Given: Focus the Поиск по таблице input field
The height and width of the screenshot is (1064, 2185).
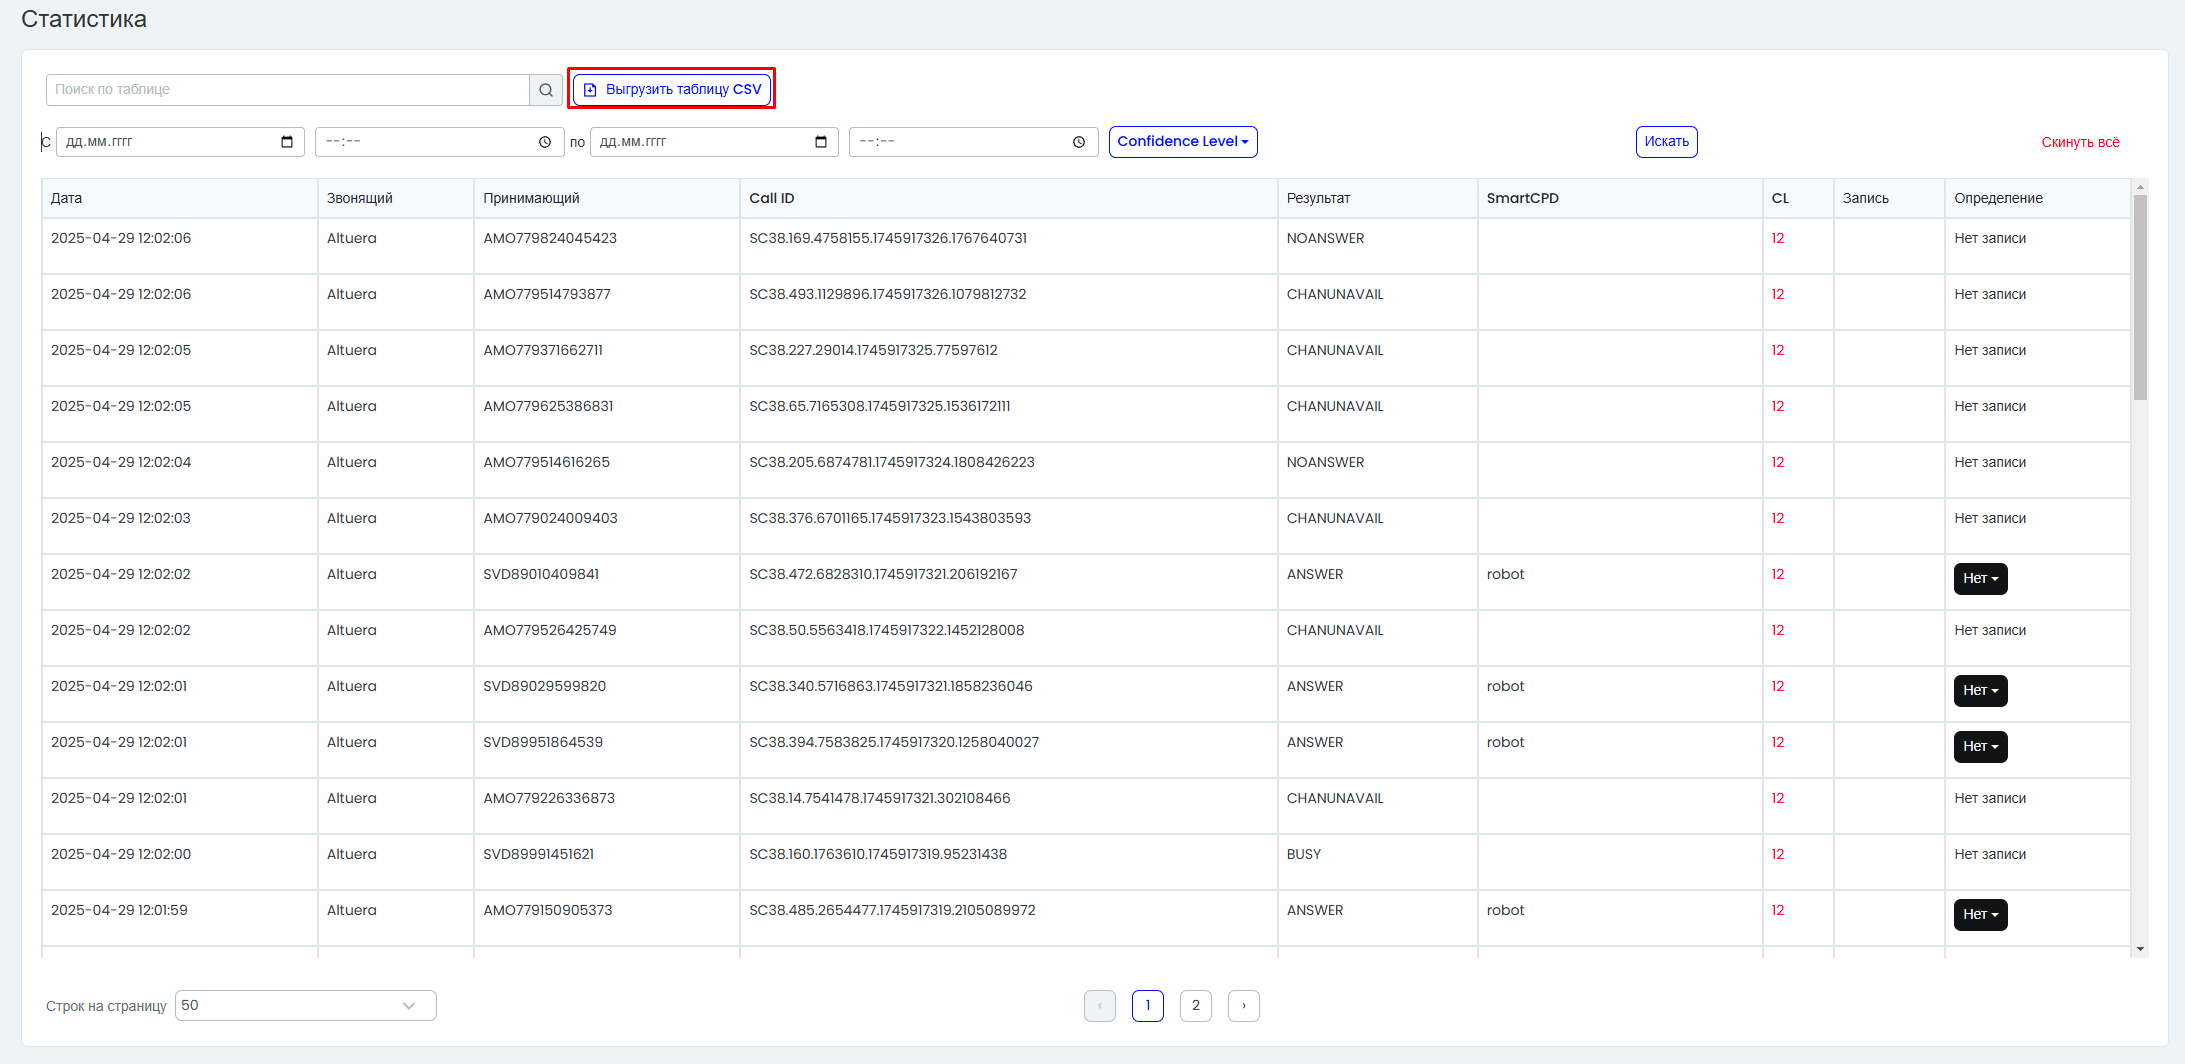Looking at the screenshot, I should (x=288, y=90).
